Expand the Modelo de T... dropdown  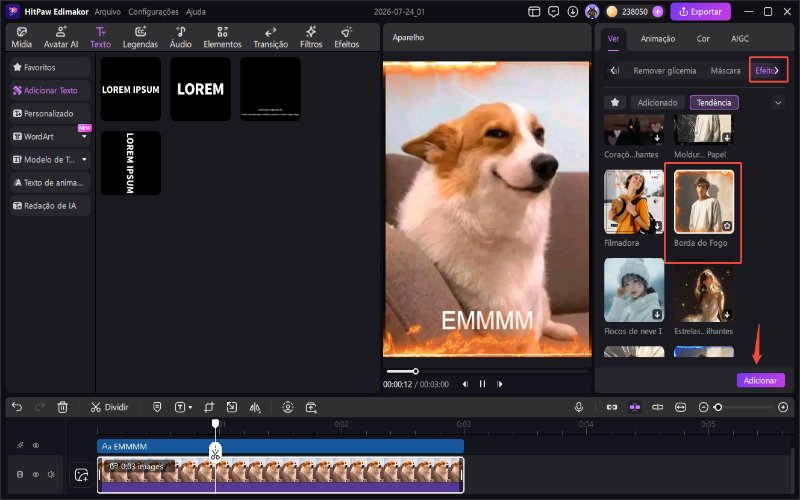84,160
